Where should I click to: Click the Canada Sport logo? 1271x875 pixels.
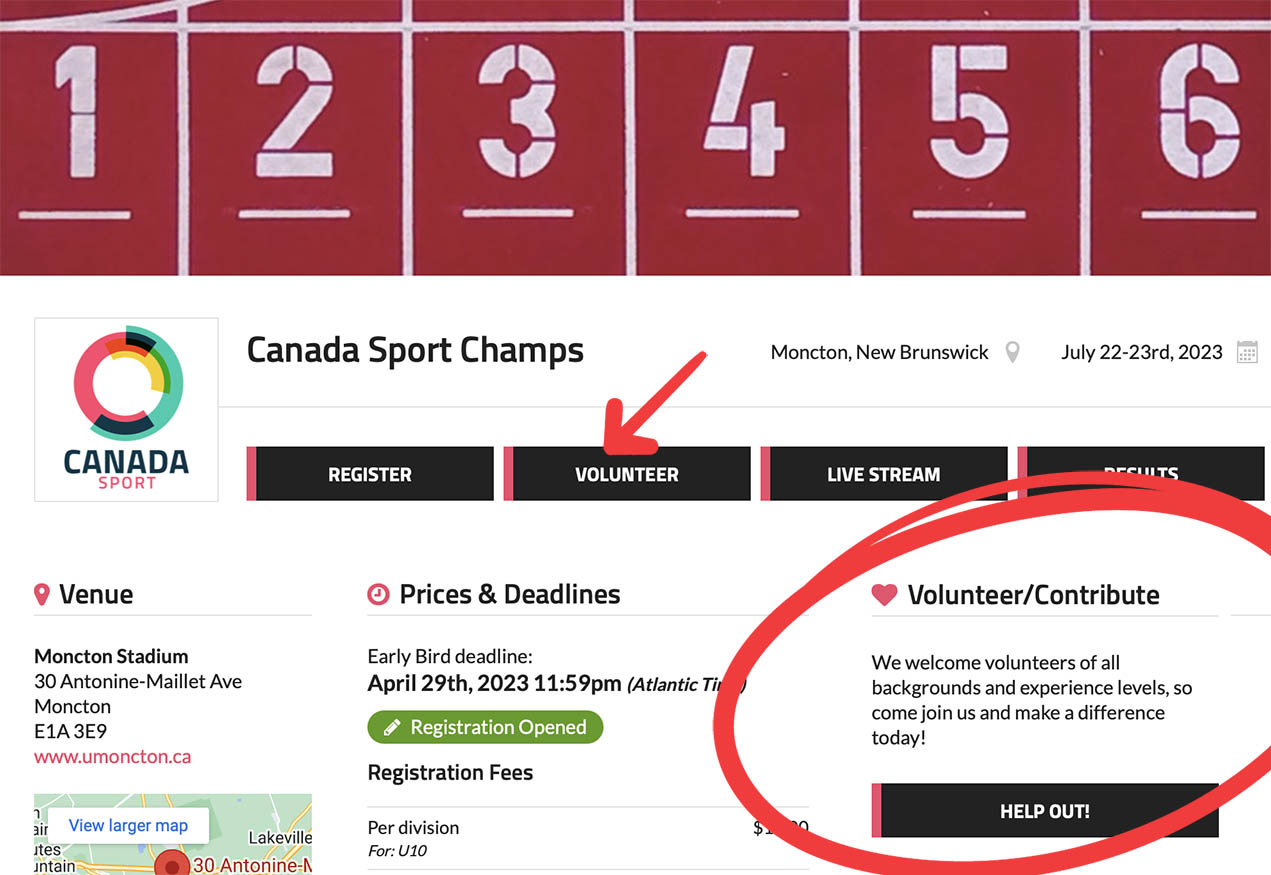coord(126,409)
